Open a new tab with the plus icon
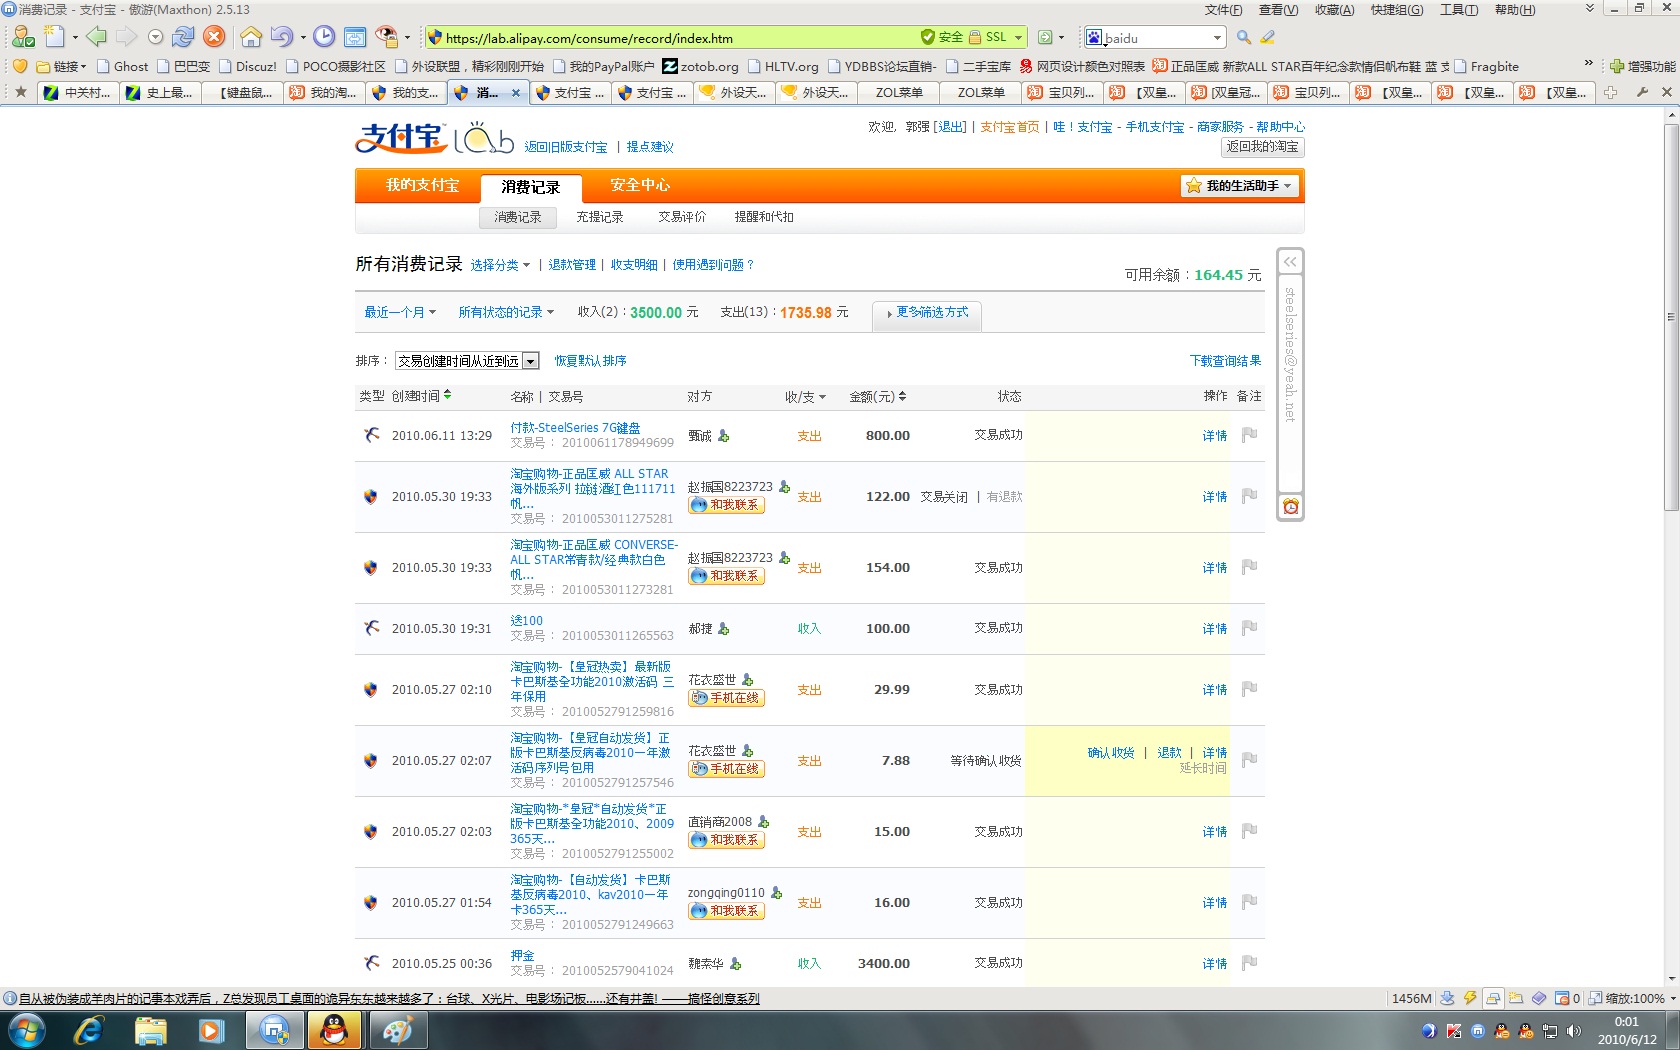1680x1050 pixels. tap(1610, 92)
